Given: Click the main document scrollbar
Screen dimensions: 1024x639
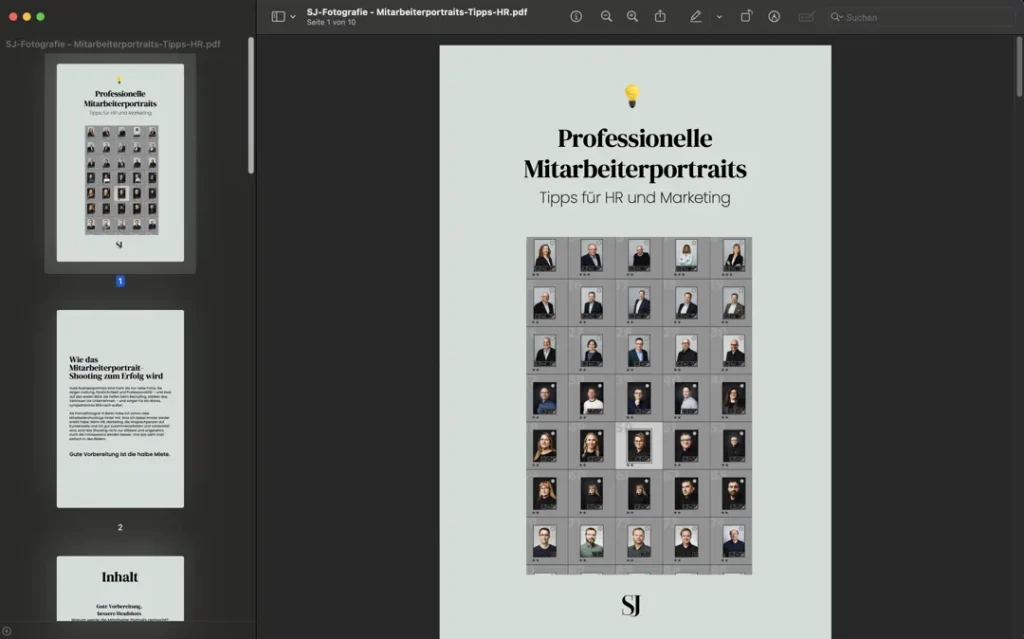Looking at the screenshot, I should (1019, 70).
